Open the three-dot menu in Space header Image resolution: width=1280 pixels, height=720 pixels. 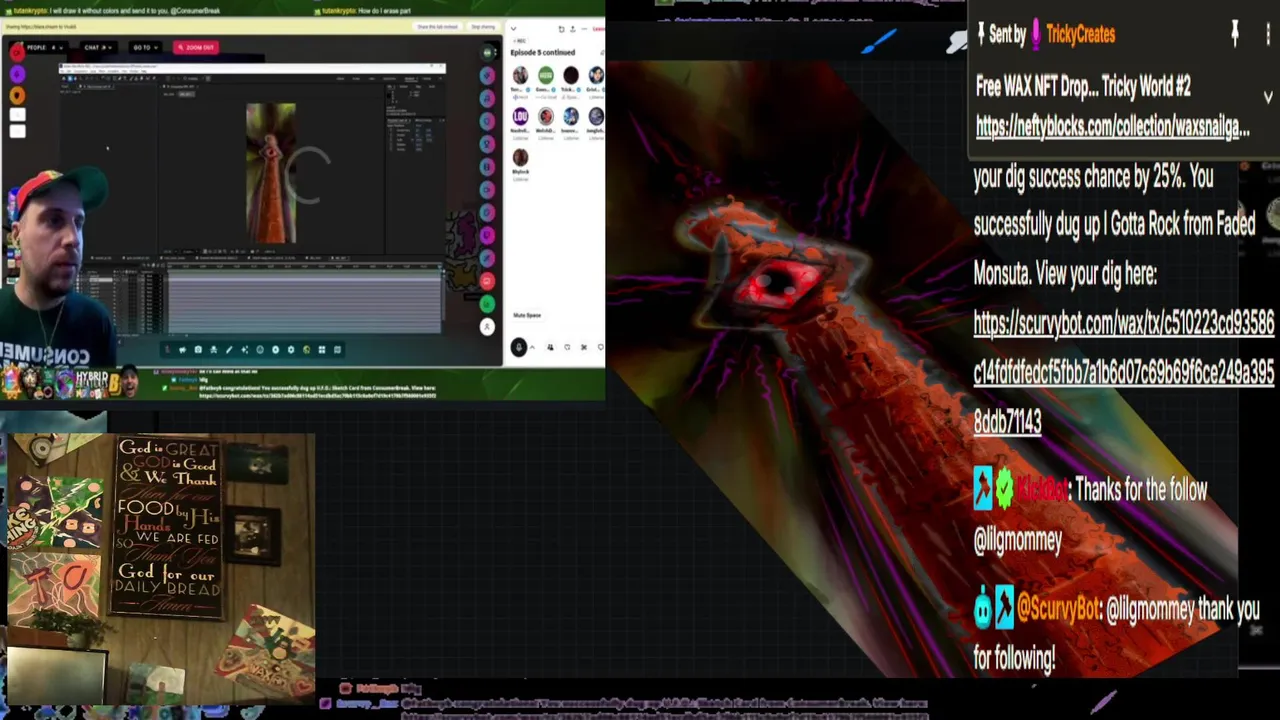pos(584,29)
